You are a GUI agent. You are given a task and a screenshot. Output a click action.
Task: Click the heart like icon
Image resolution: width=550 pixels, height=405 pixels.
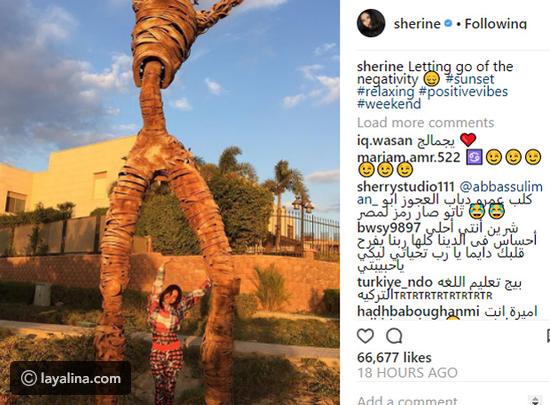point(365,336)
